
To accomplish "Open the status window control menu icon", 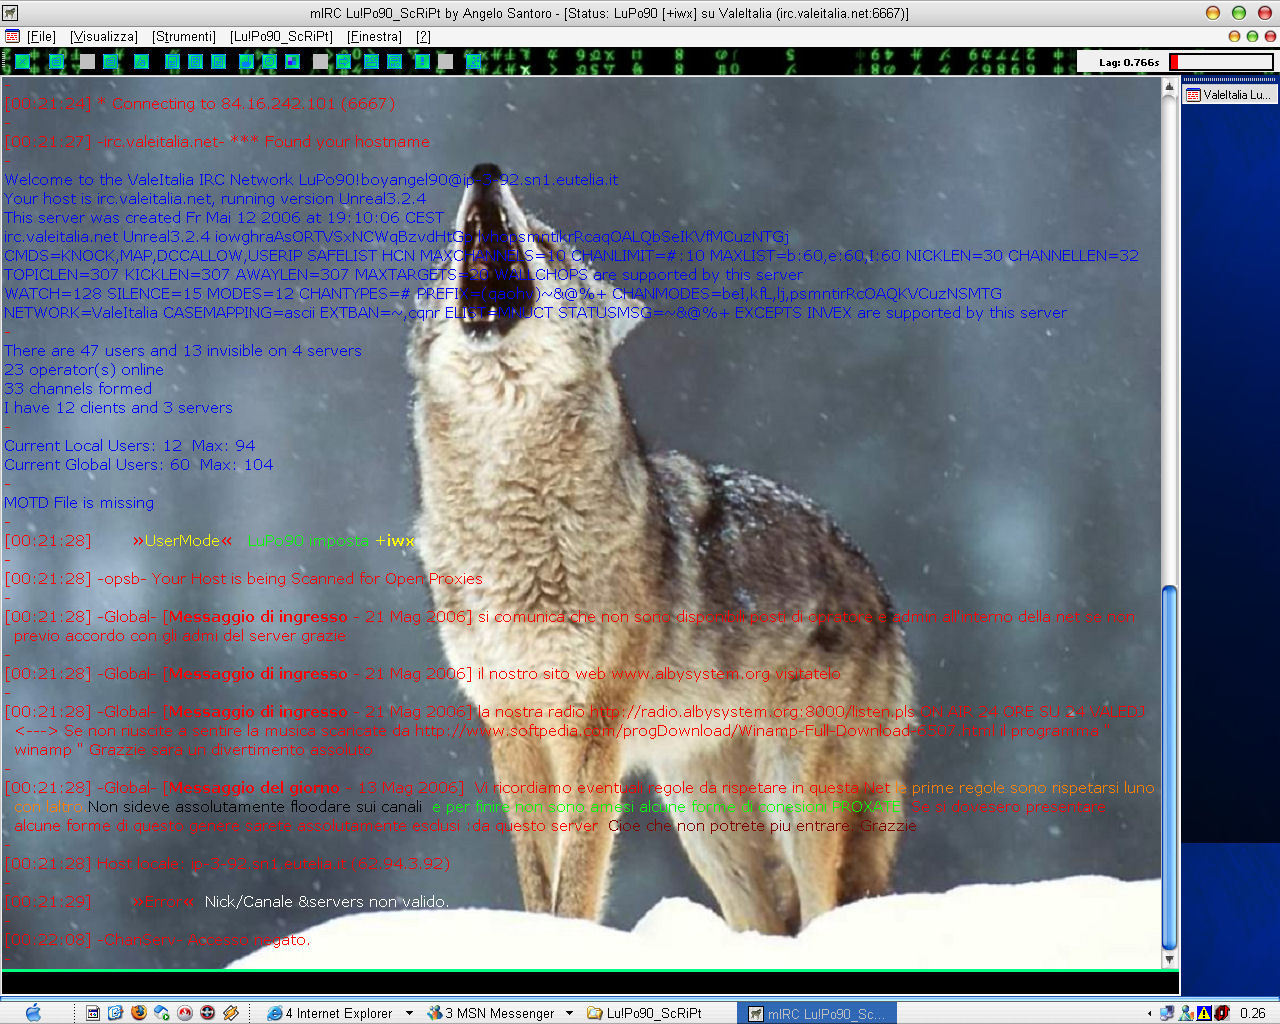I will pyautogui.click(x=12, y=36).
